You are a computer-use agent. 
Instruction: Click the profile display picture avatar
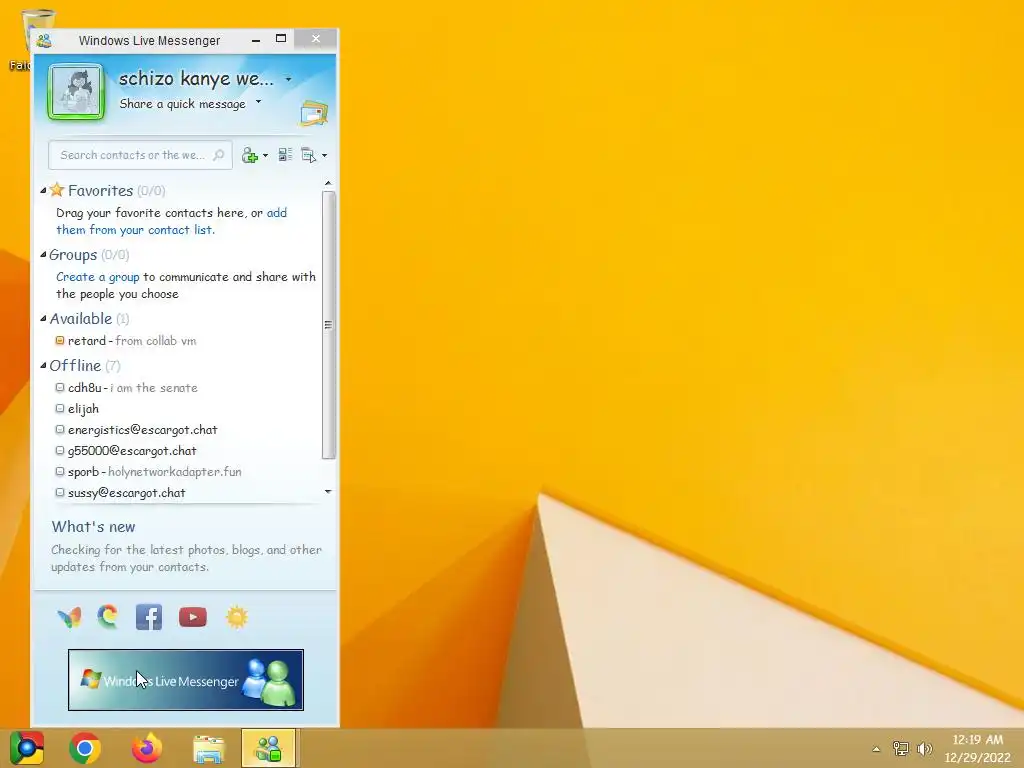click(76, 92)
